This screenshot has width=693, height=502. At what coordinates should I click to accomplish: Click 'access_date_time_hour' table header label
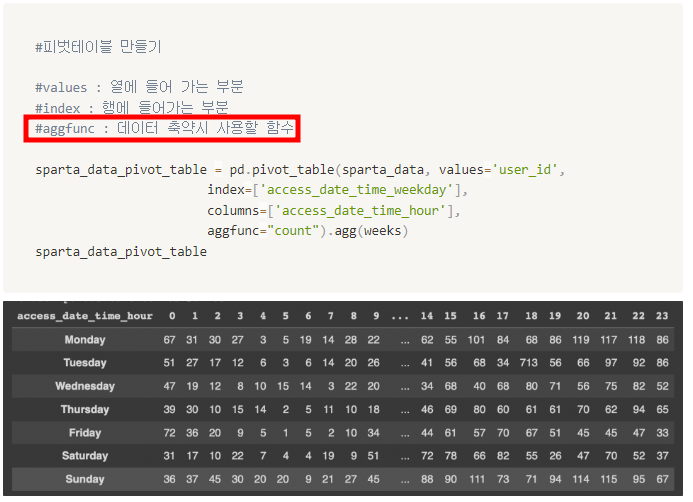[x=85, y=316]
